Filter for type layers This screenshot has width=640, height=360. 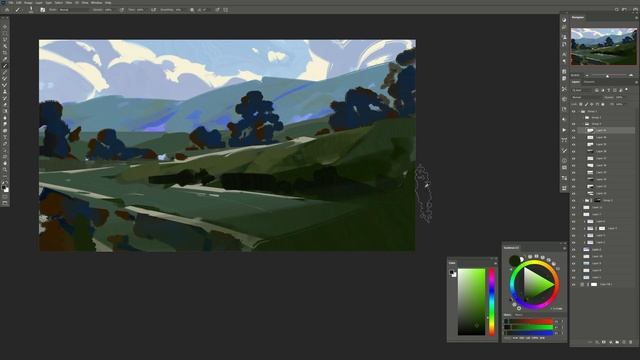point(609,91)
